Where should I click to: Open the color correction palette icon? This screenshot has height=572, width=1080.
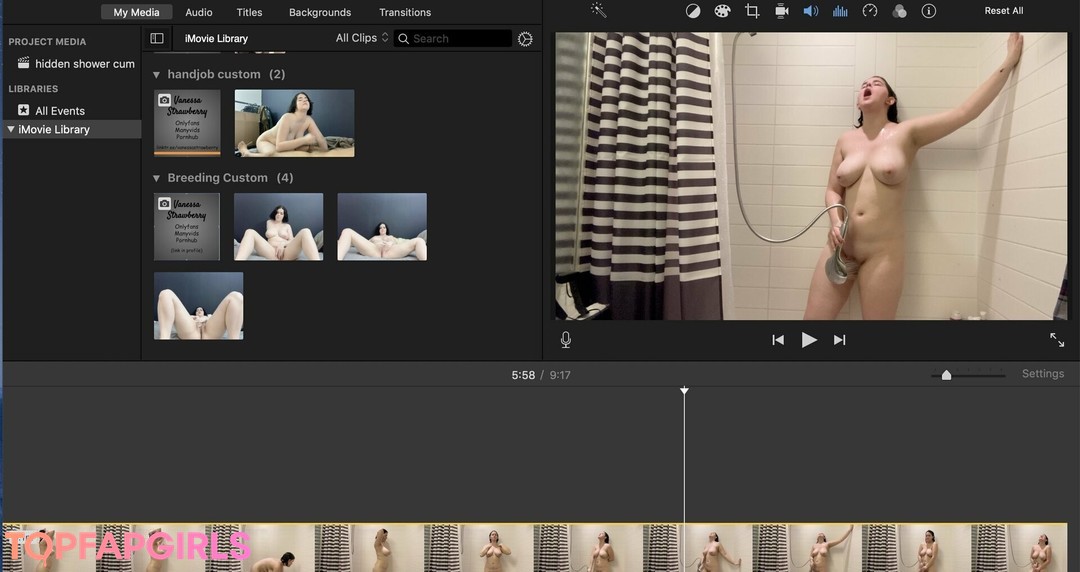(x=722, y=11)
